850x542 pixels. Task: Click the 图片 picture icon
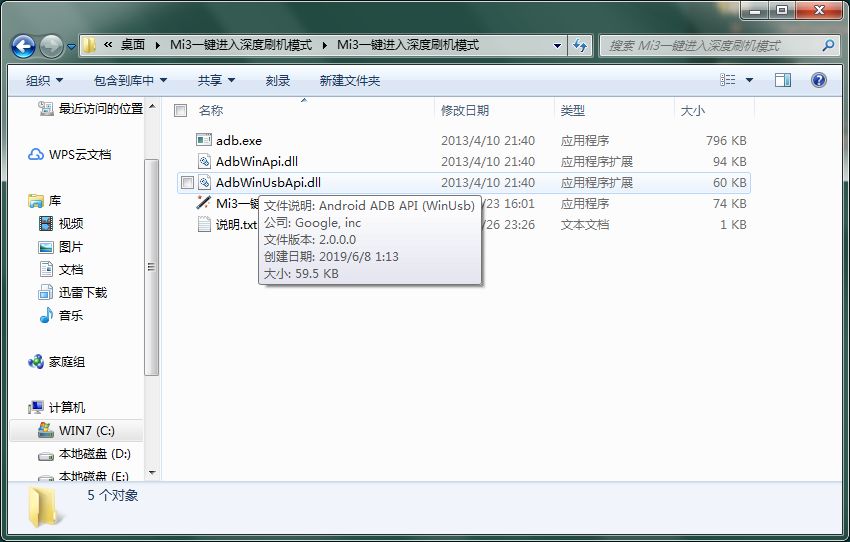pyautogui.click(x=46, y=247)
